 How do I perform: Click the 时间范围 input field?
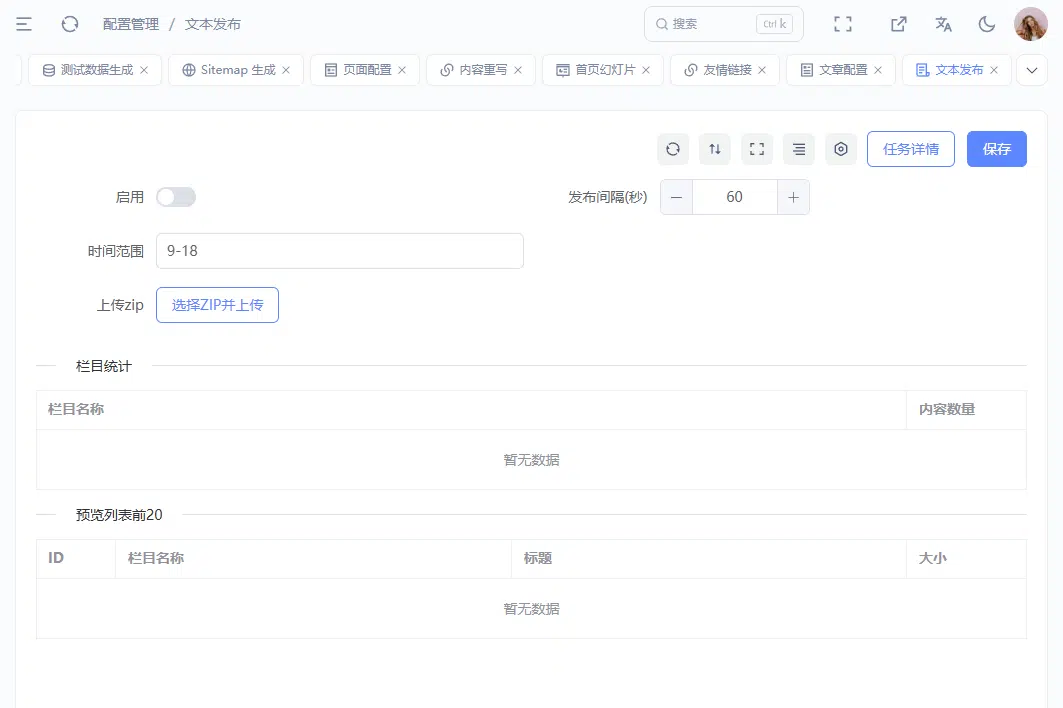340,251
